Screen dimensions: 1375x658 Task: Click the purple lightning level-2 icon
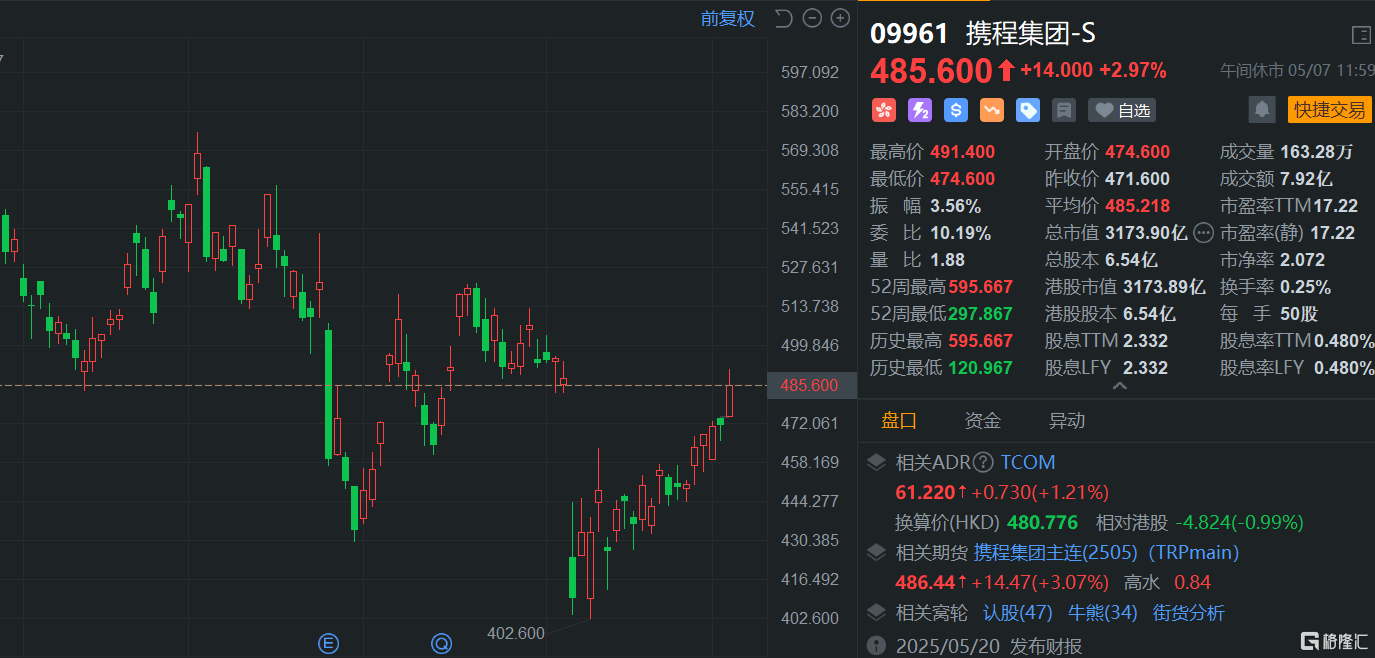919,110
